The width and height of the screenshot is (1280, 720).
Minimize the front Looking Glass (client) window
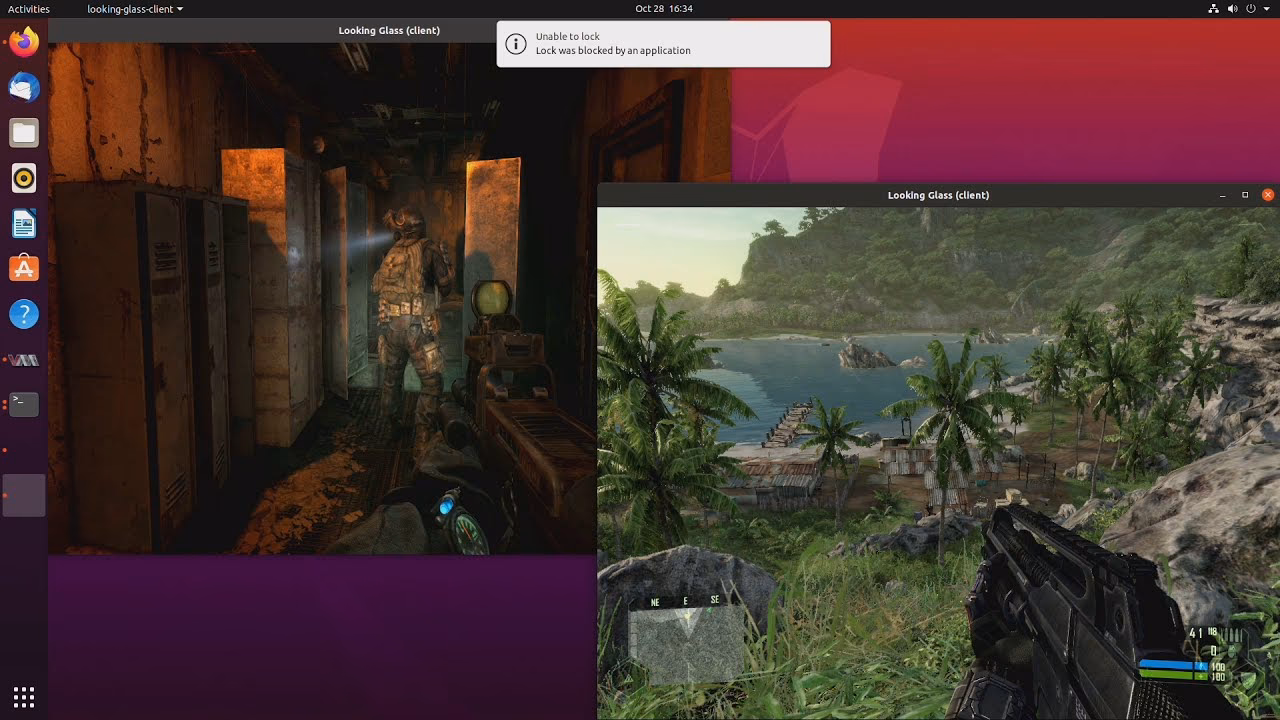[1222, 195]
